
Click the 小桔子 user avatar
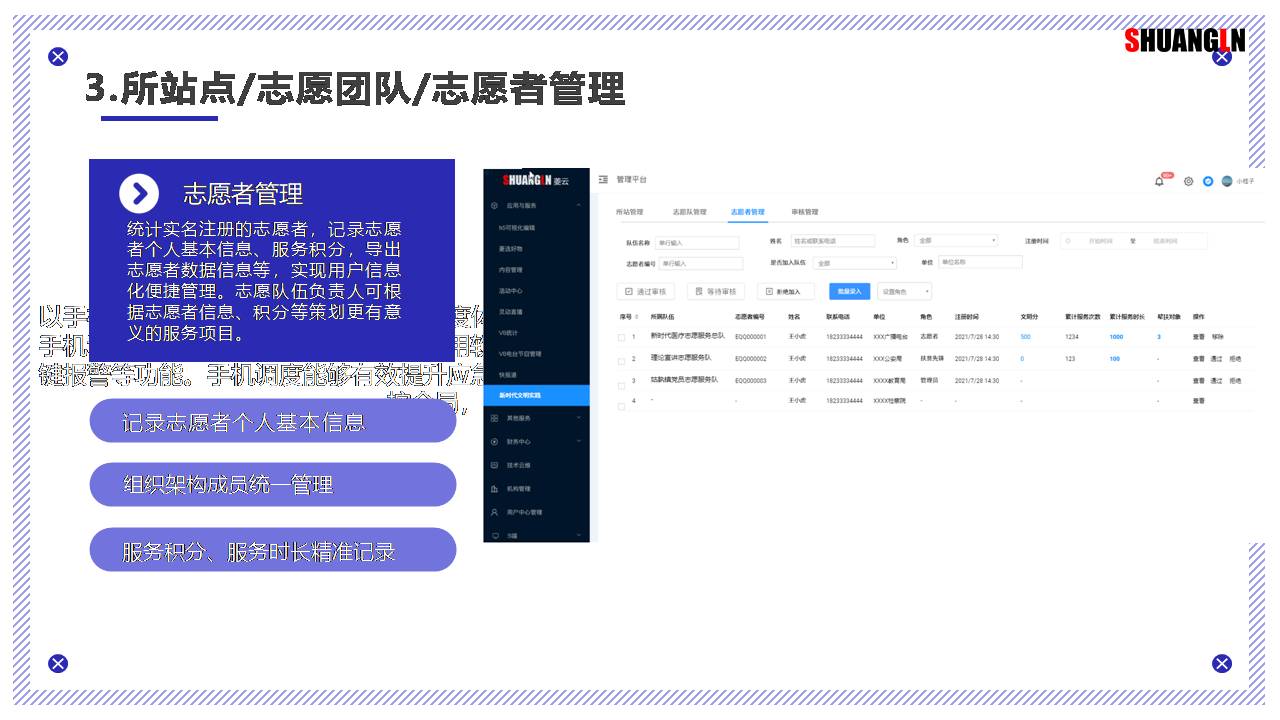(1227, 181)
